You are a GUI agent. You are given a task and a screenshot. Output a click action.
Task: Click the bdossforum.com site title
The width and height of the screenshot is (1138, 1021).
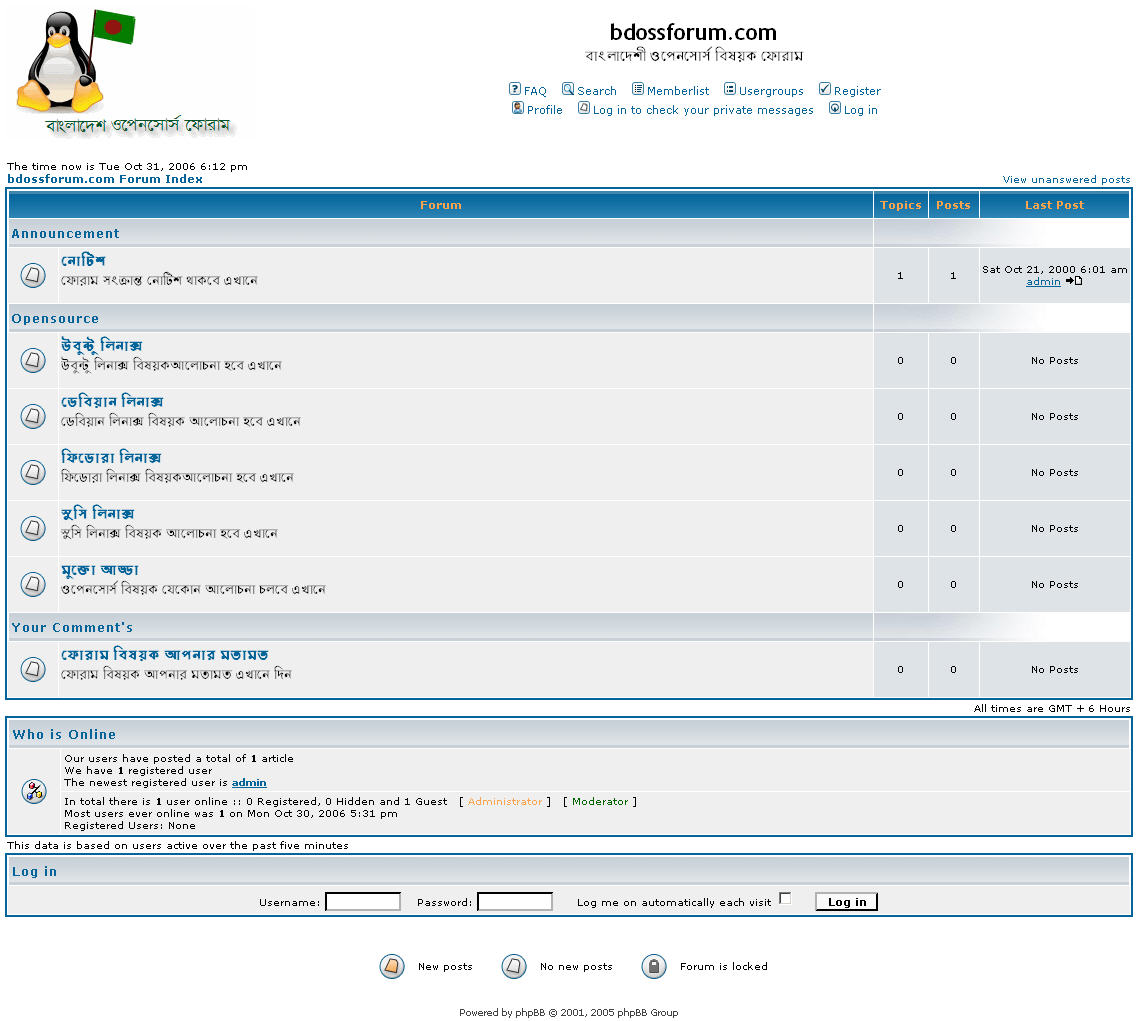click(x=693, y=32)
